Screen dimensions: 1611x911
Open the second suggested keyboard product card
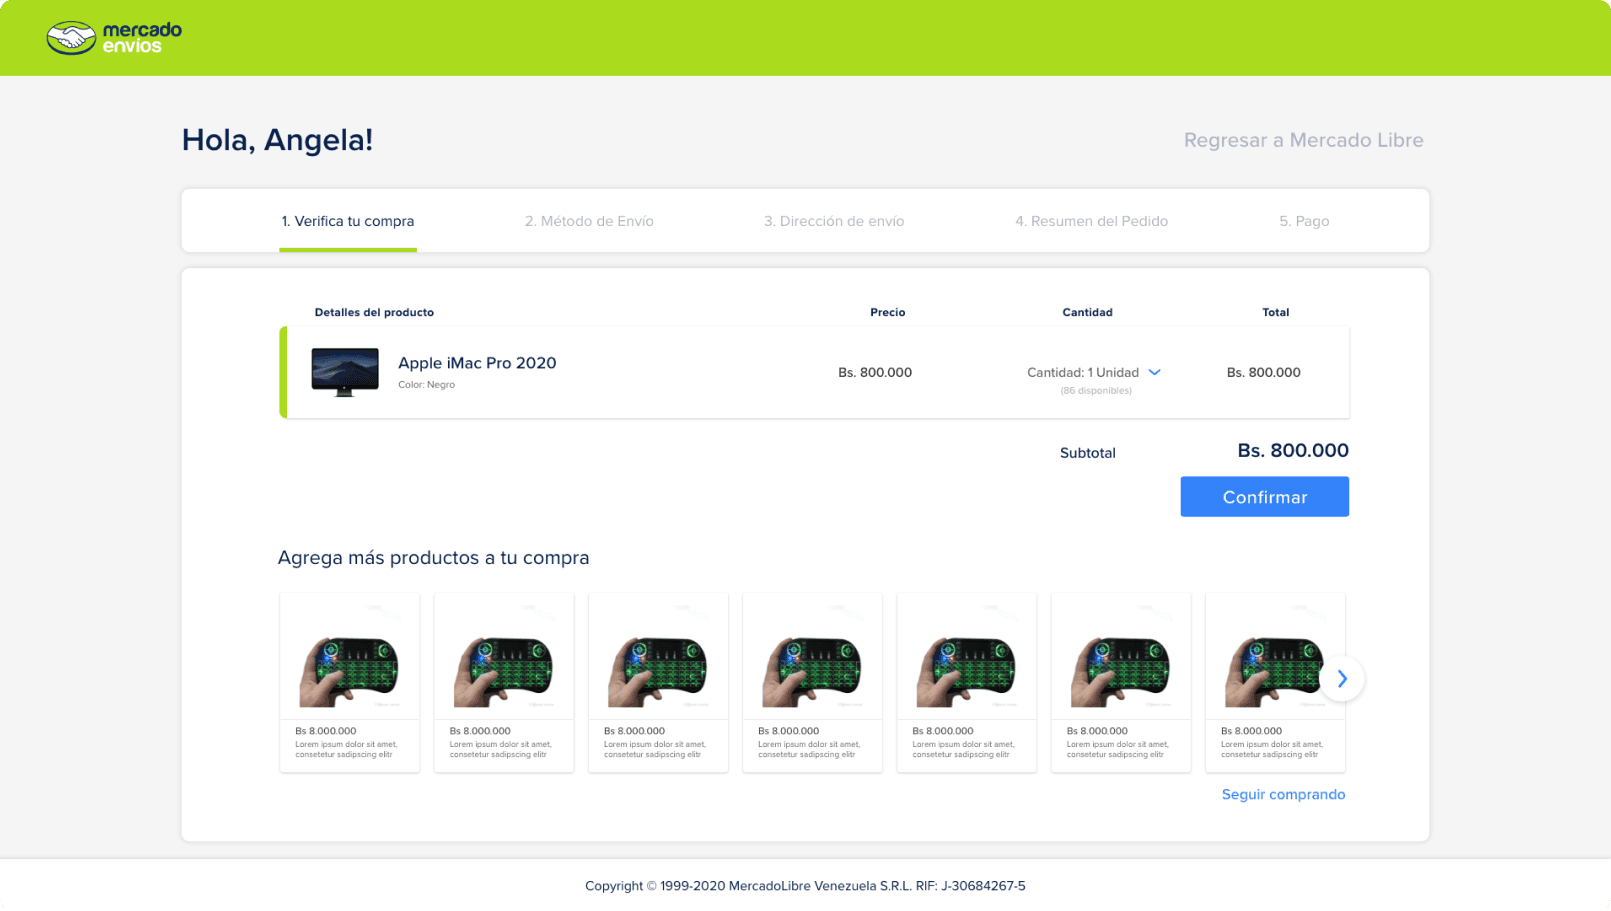coord(504,682)
